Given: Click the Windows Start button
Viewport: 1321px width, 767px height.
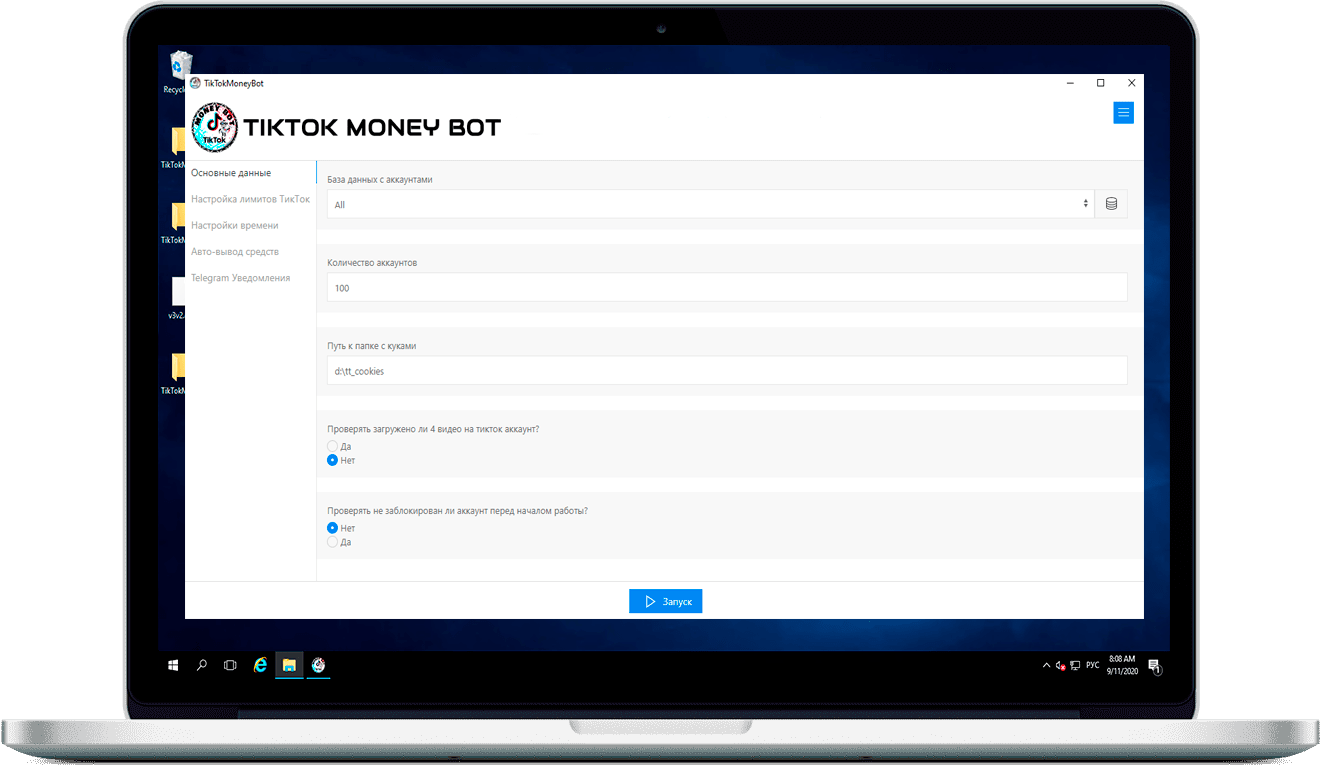Looking at the screenshot, I should (173, 664).
